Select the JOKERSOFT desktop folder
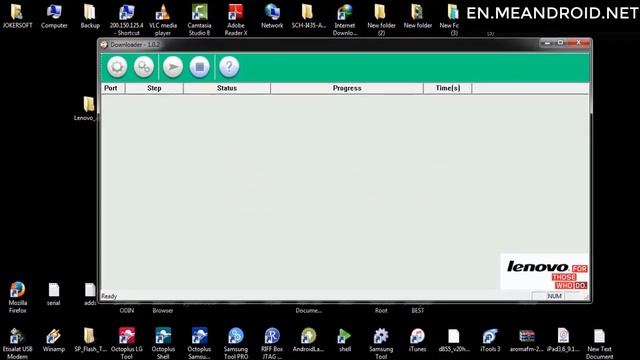640x360 pixels. pyautogui.click(x=18, y=17)
